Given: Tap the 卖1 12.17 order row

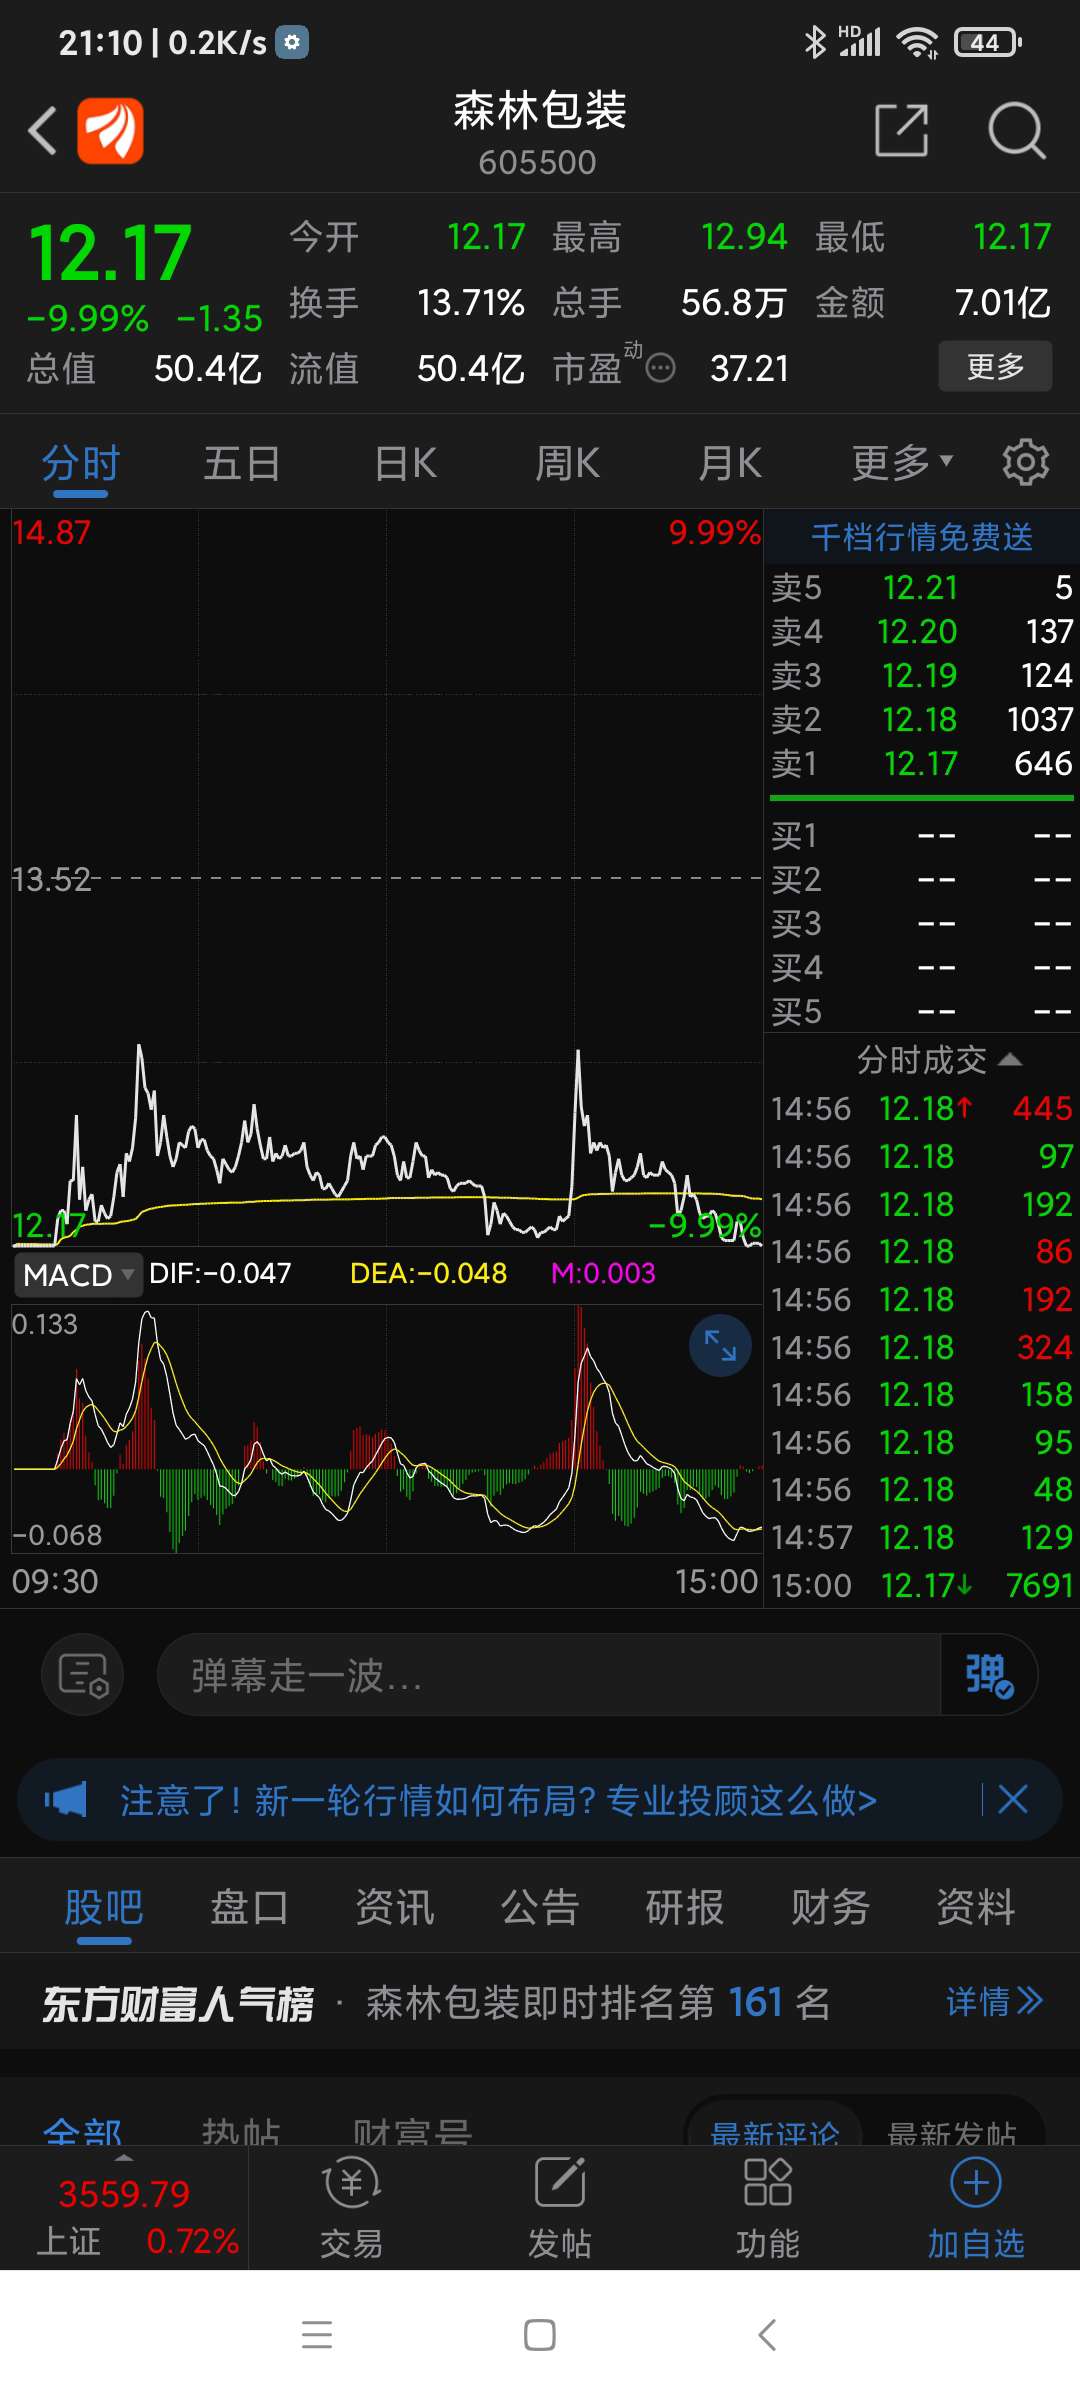Looking at the screenshot, I should tap(921, 764).
